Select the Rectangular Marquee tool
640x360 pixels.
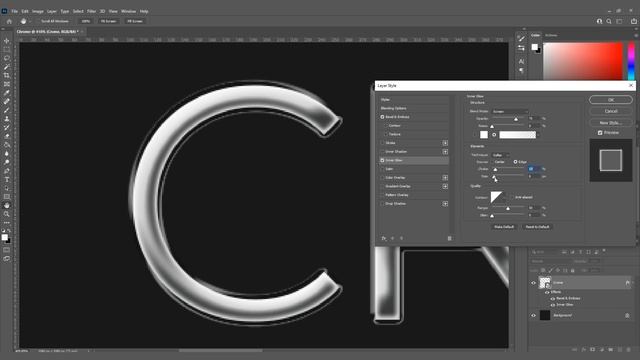point(7,49)
